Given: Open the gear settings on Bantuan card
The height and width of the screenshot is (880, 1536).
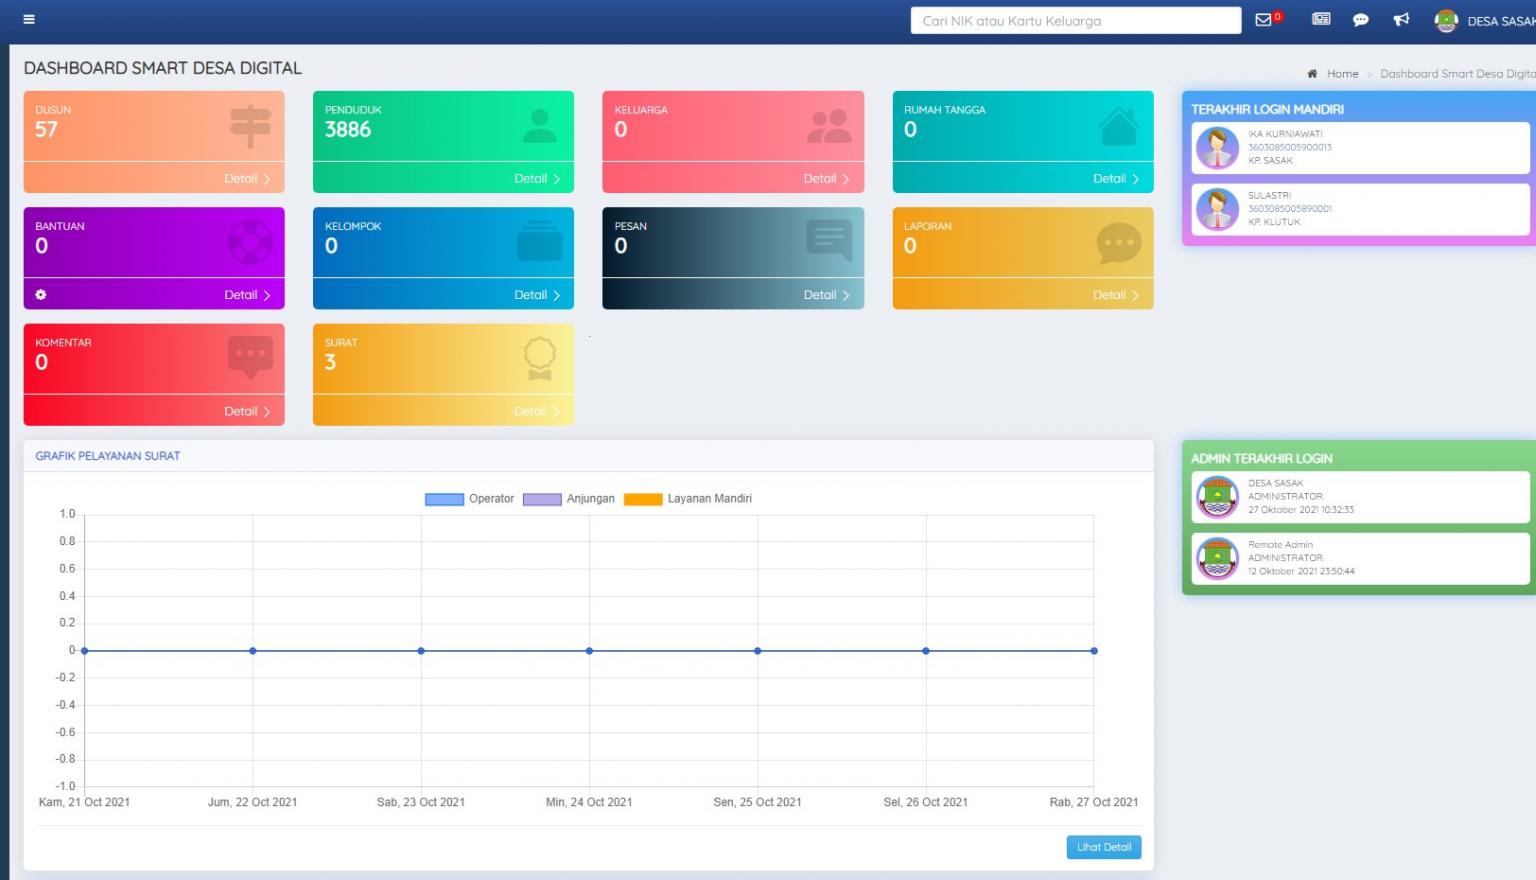Looking at the screenshot, I should (x=41, y=295).
